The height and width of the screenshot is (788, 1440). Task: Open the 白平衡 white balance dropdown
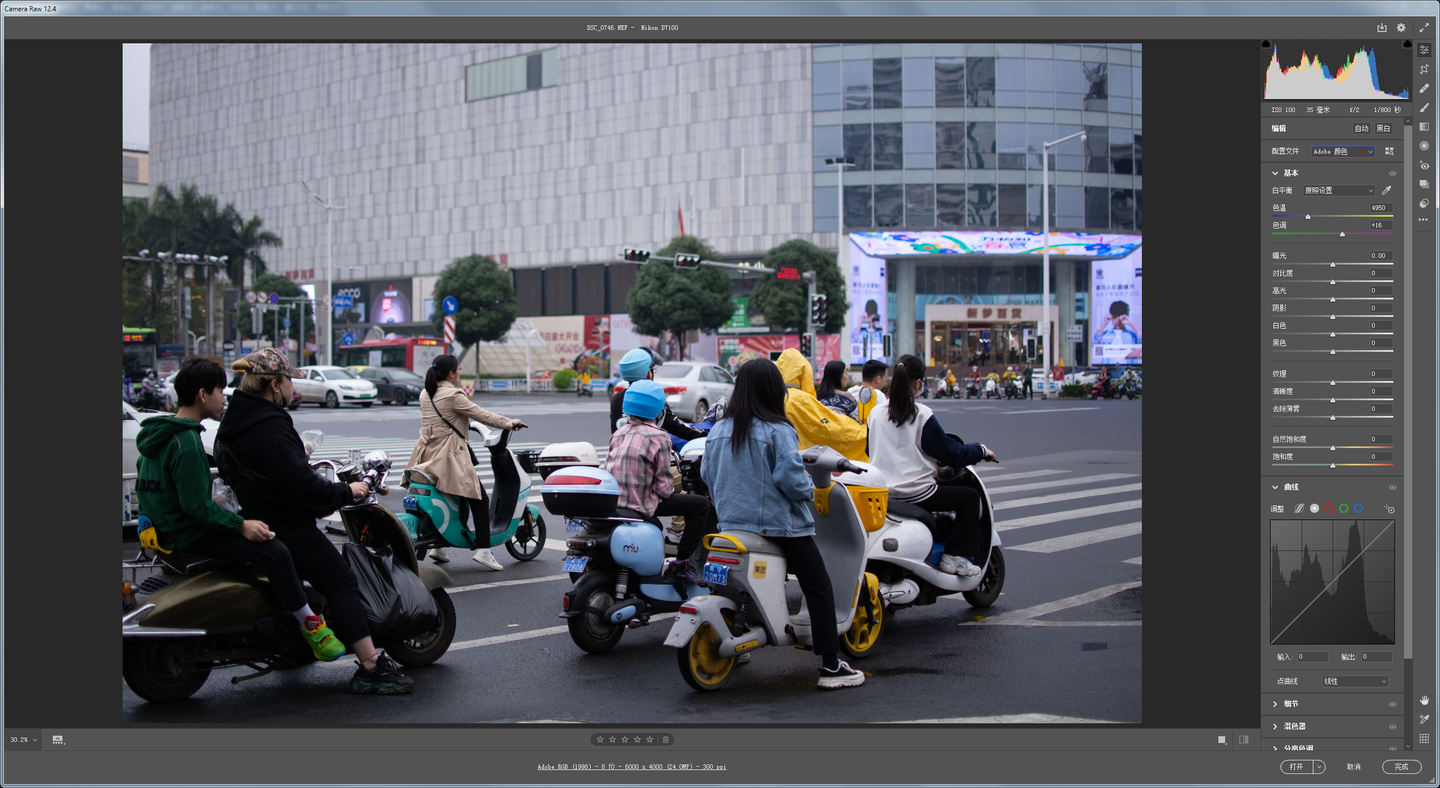(x=1340, y=190)
